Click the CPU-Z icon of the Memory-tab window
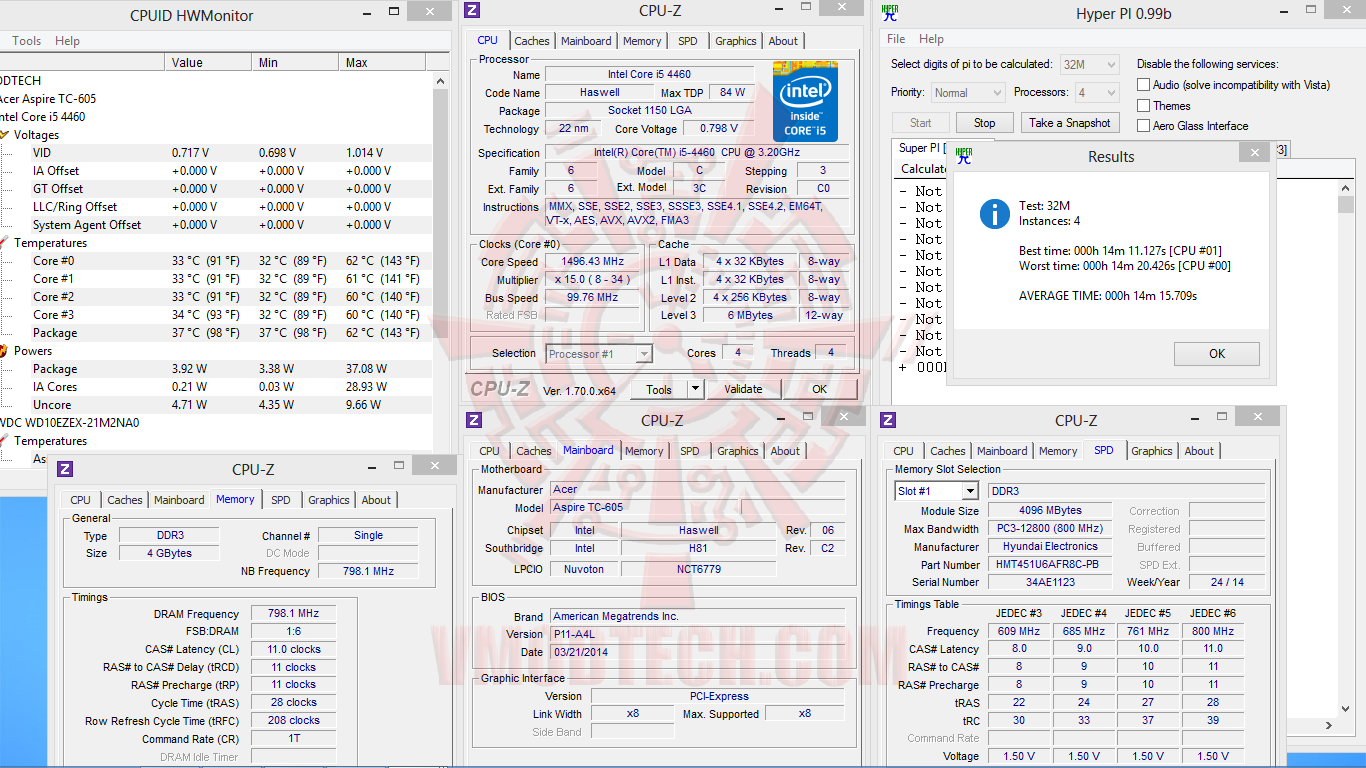The height and width of the screenshot is (768, 1366). [x=65, y=469]
